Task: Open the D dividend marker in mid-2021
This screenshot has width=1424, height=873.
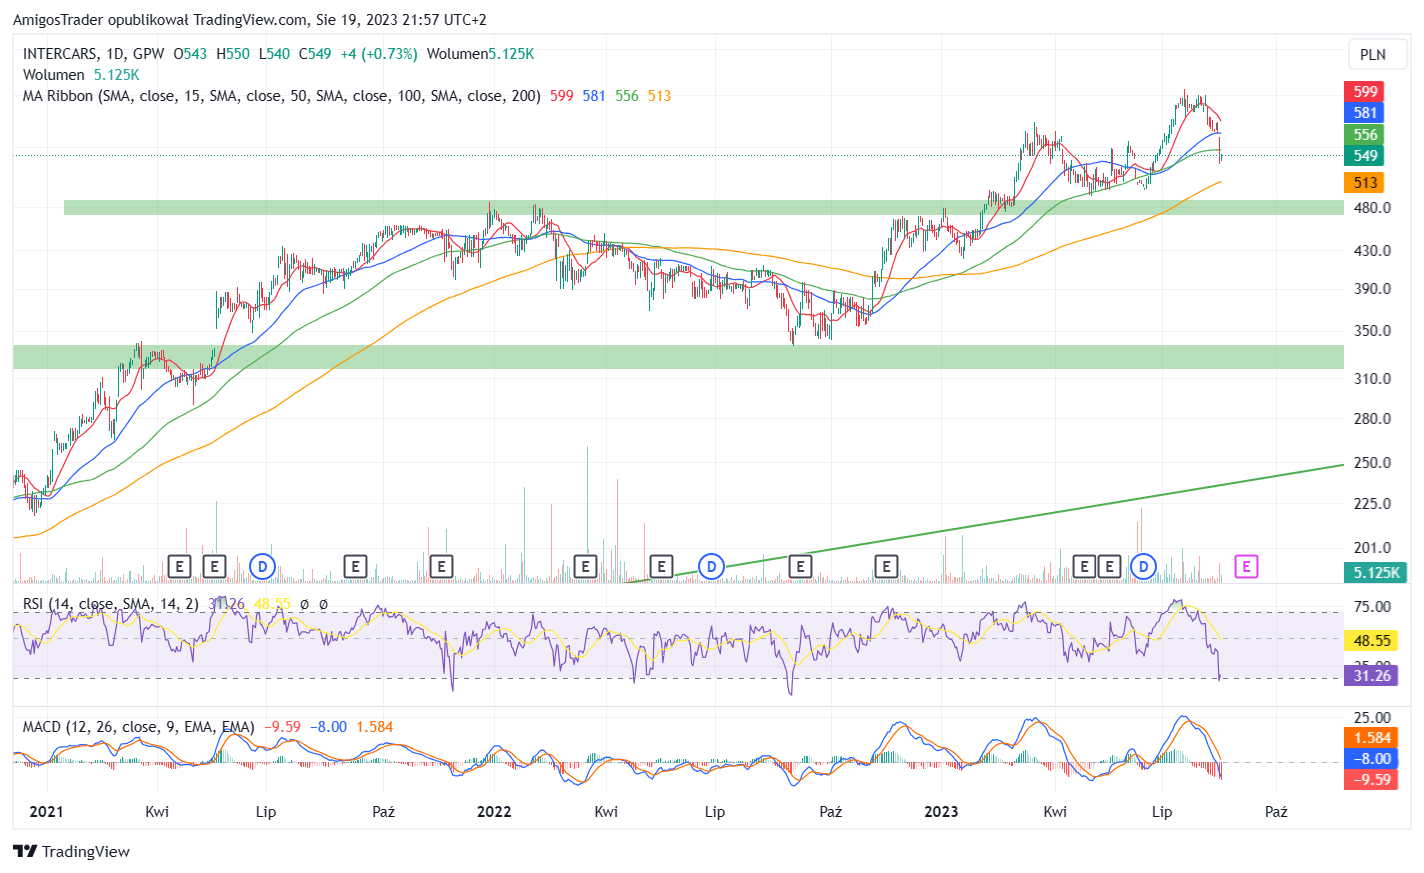Action: (262, 567)
